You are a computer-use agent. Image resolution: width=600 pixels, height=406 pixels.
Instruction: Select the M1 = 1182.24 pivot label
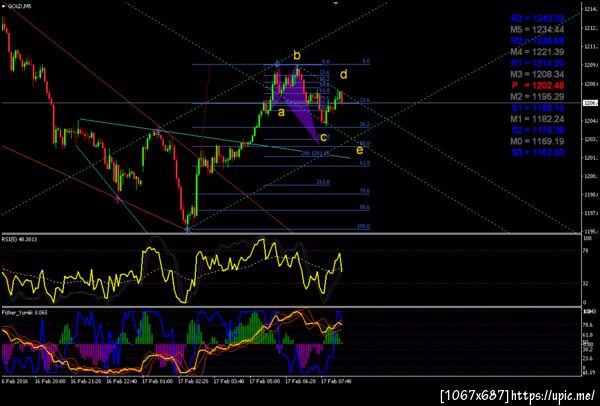coord(537,119)
